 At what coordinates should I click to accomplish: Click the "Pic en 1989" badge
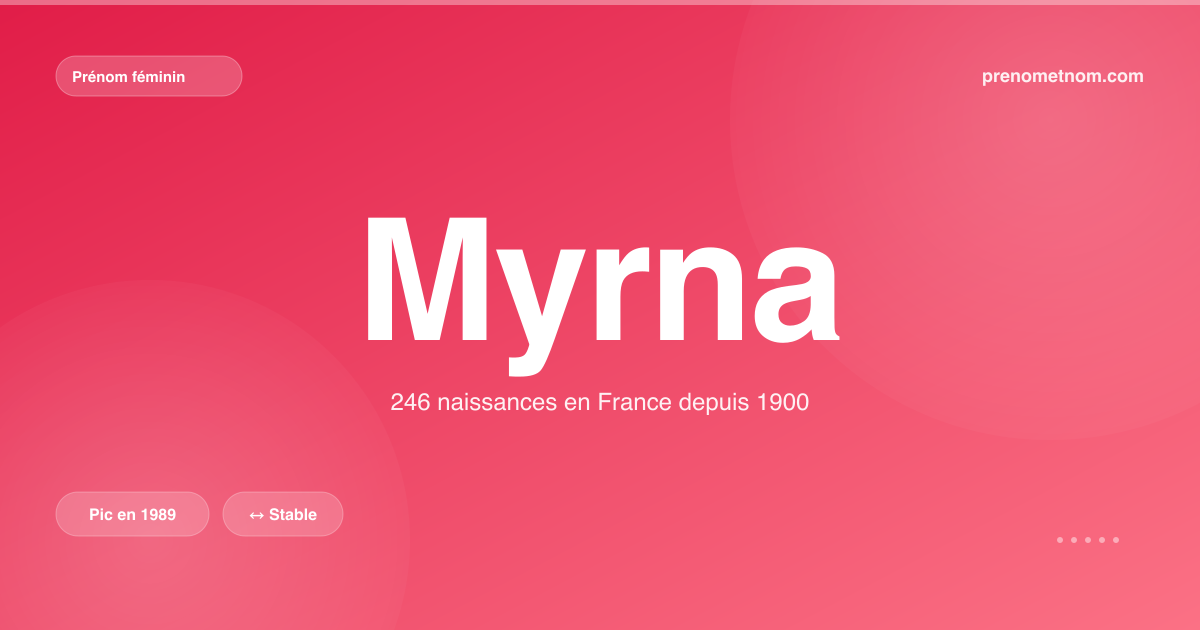click(x=132, y=514)
